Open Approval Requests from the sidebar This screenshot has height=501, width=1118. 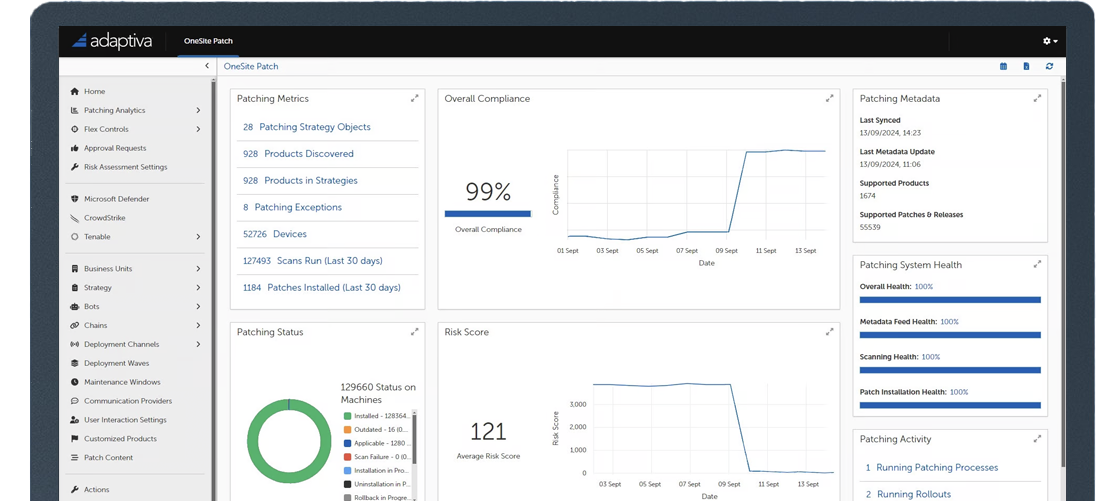pyautogui.click(x=114, y=148)
